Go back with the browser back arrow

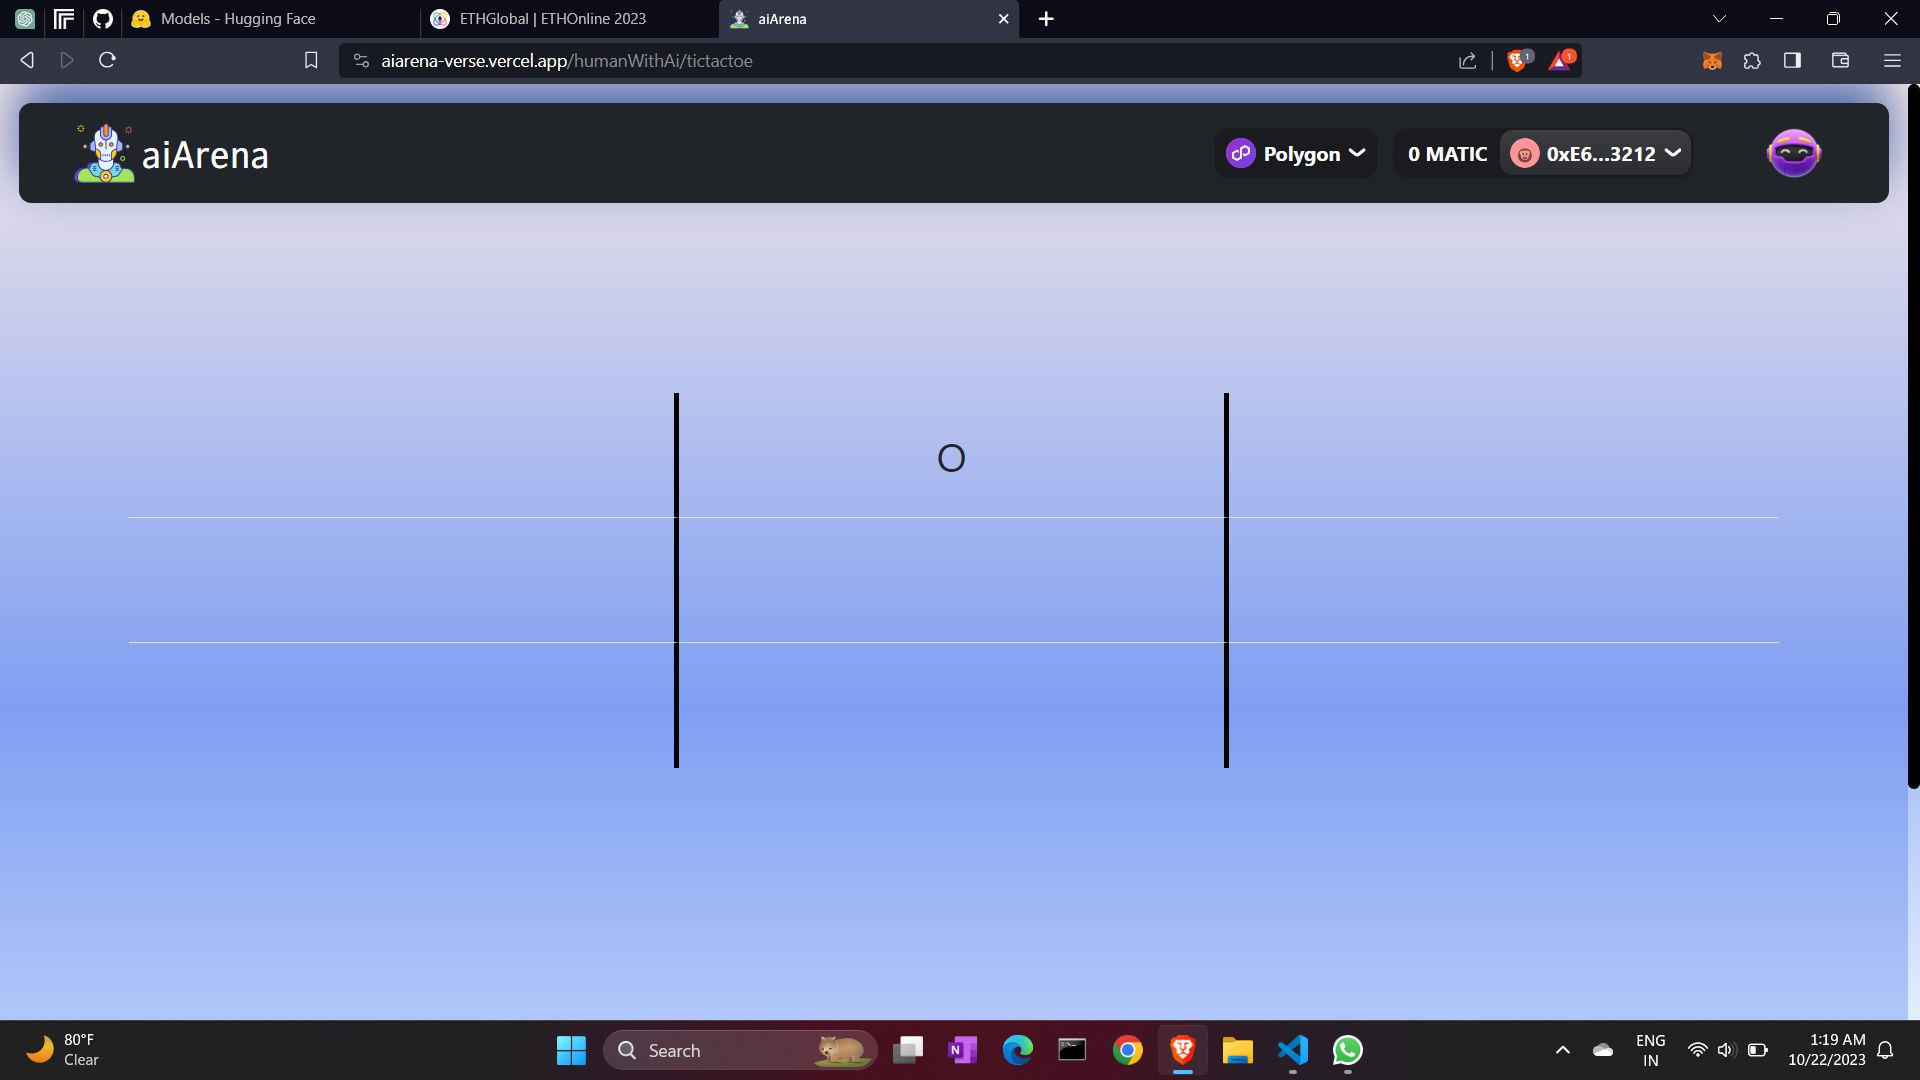click(x=27, y=60)
